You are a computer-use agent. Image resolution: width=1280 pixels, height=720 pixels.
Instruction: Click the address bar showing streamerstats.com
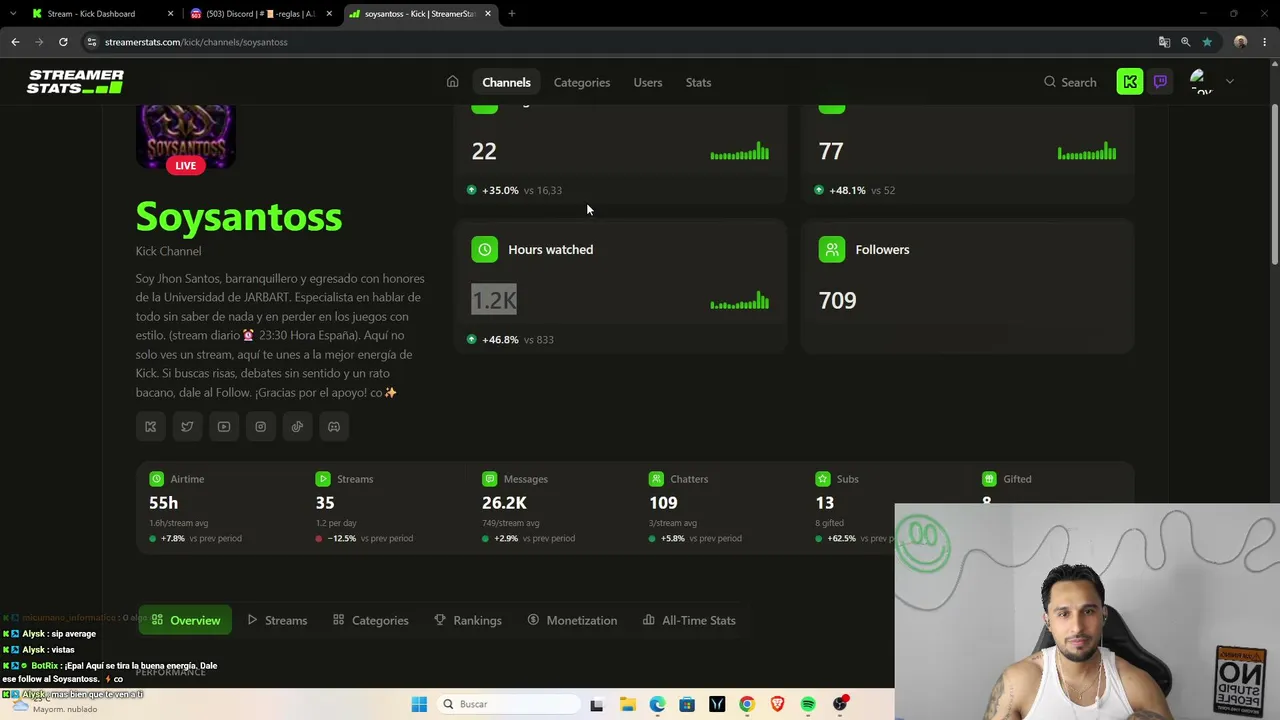[620, 42]
